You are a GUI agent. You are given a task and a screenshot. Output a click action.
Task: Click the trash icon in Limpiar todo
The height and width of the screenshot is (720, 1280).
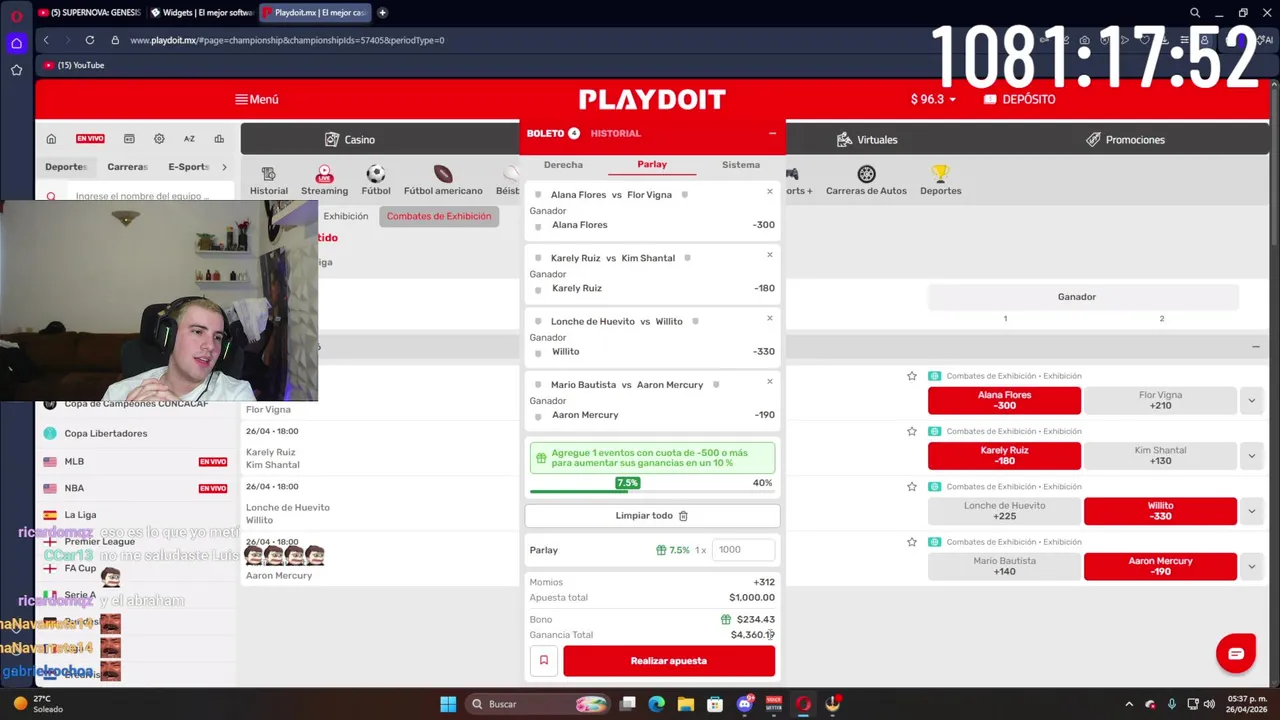tap(683, 516)
